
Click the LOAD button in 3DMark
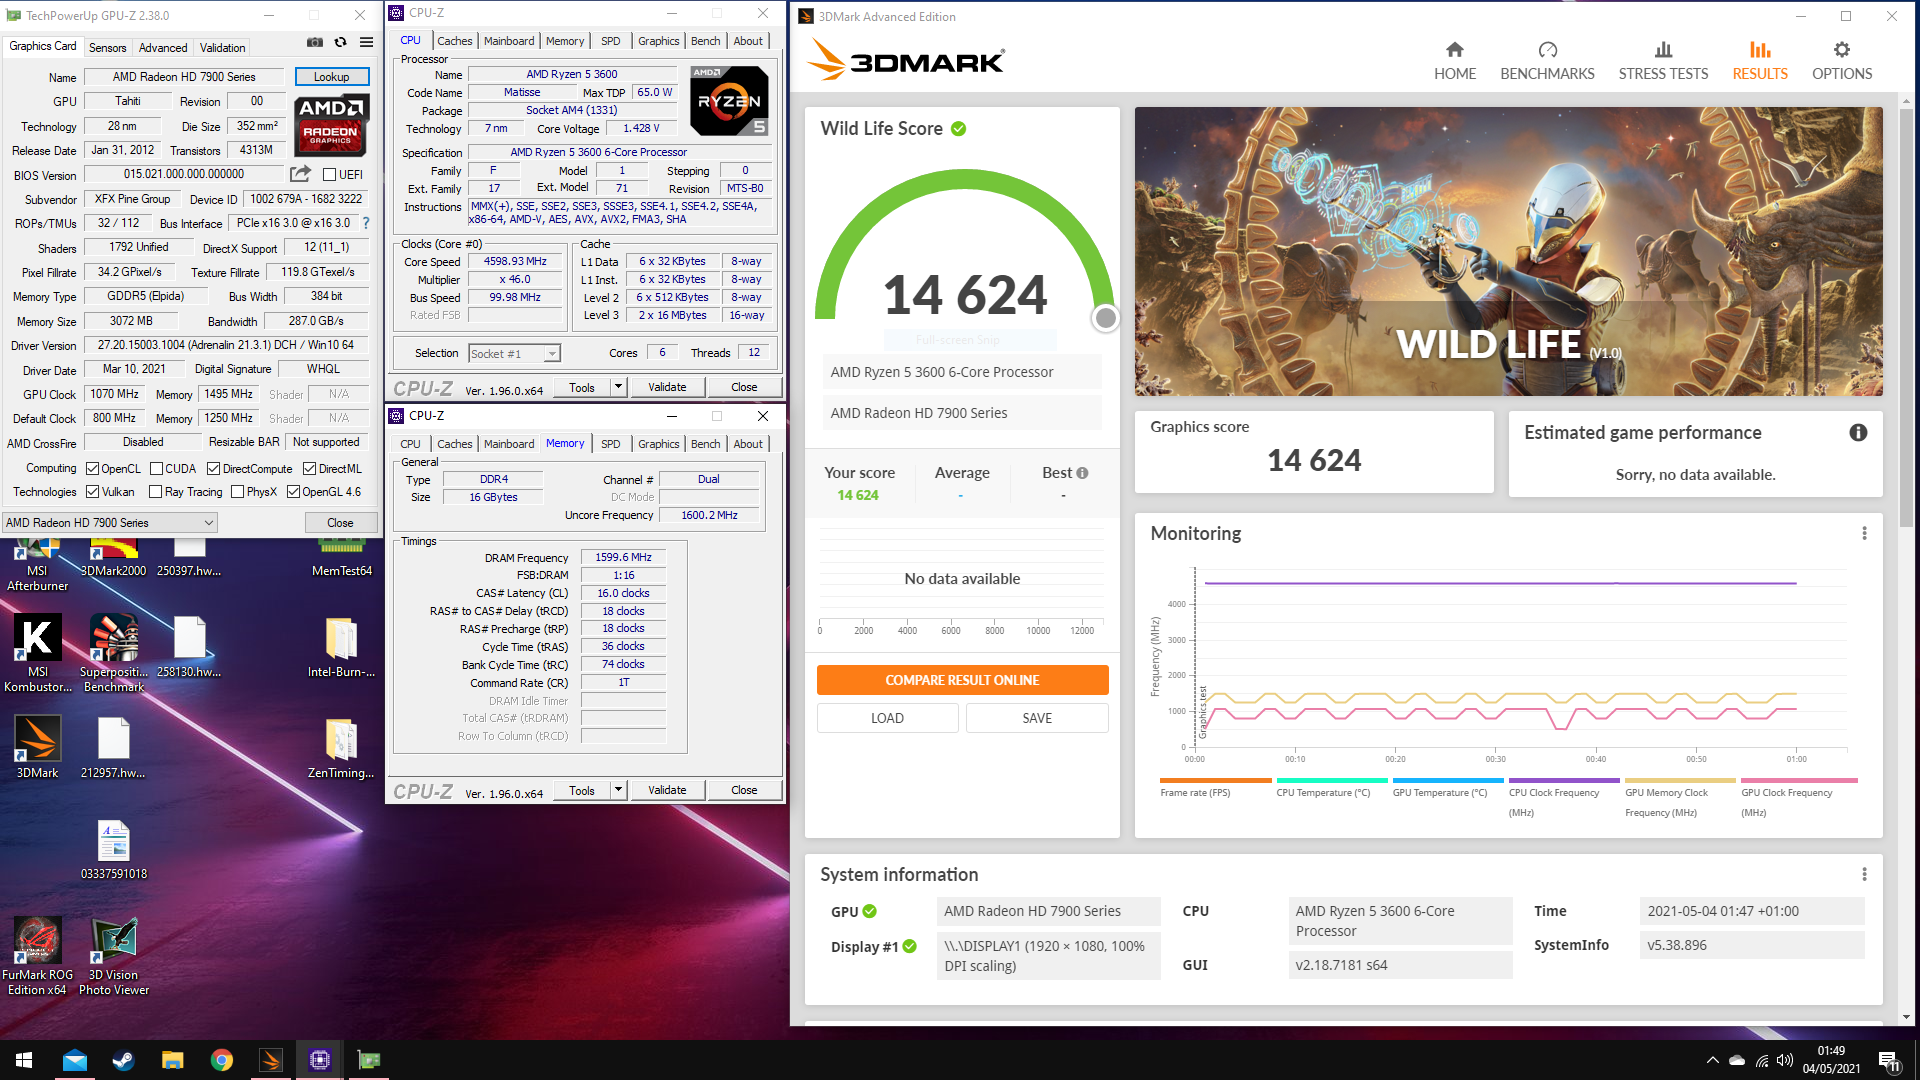click(887, 718)
